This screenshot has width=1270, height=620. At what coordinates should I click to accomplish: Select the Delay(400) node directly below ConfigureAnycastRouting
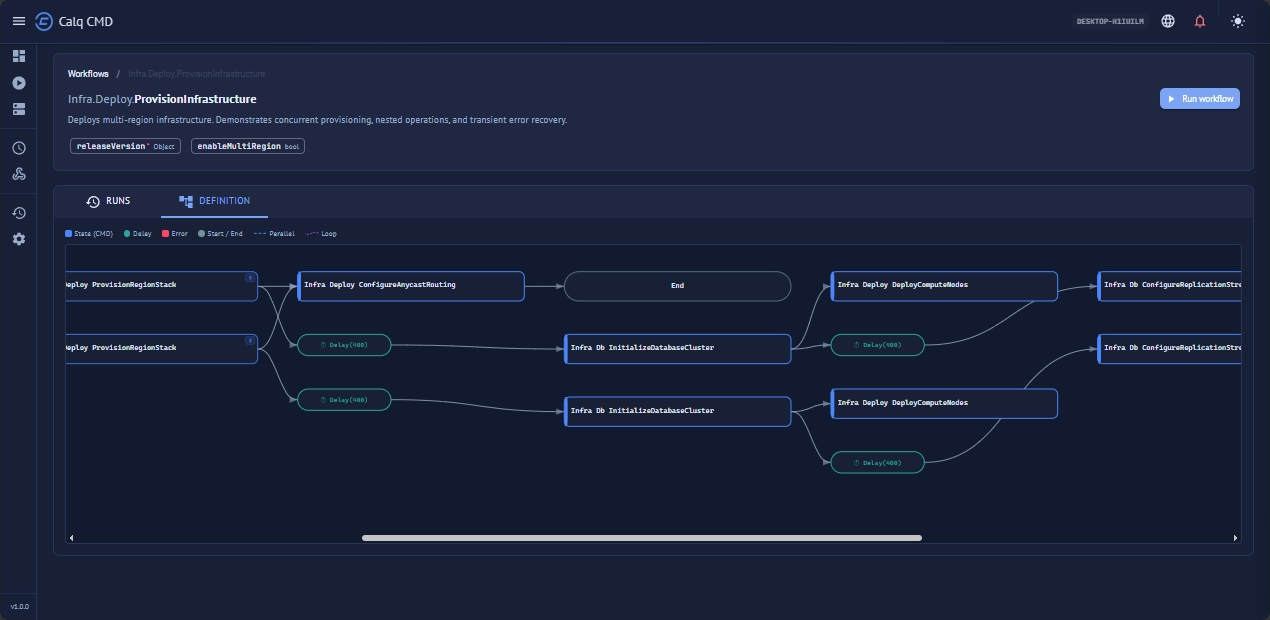click(x=344, y=345)
